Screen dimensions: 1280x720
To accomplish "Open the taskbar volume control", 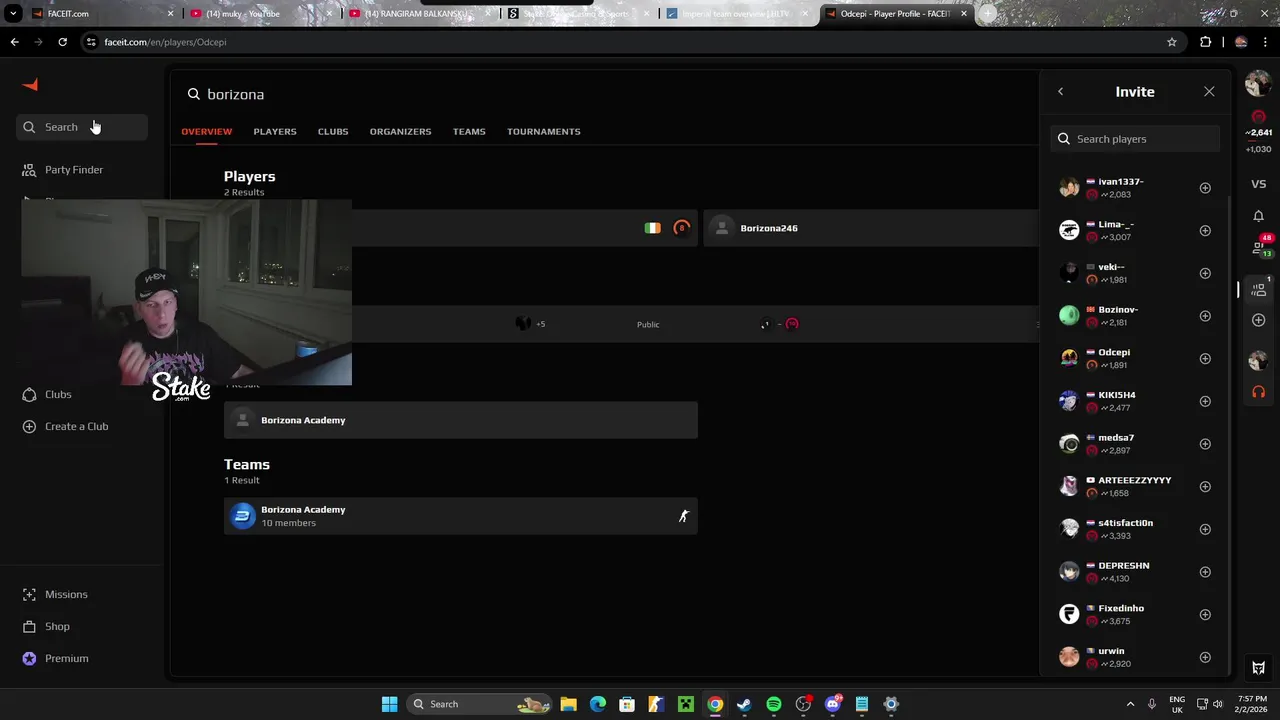I will [x=1217, y=704].
